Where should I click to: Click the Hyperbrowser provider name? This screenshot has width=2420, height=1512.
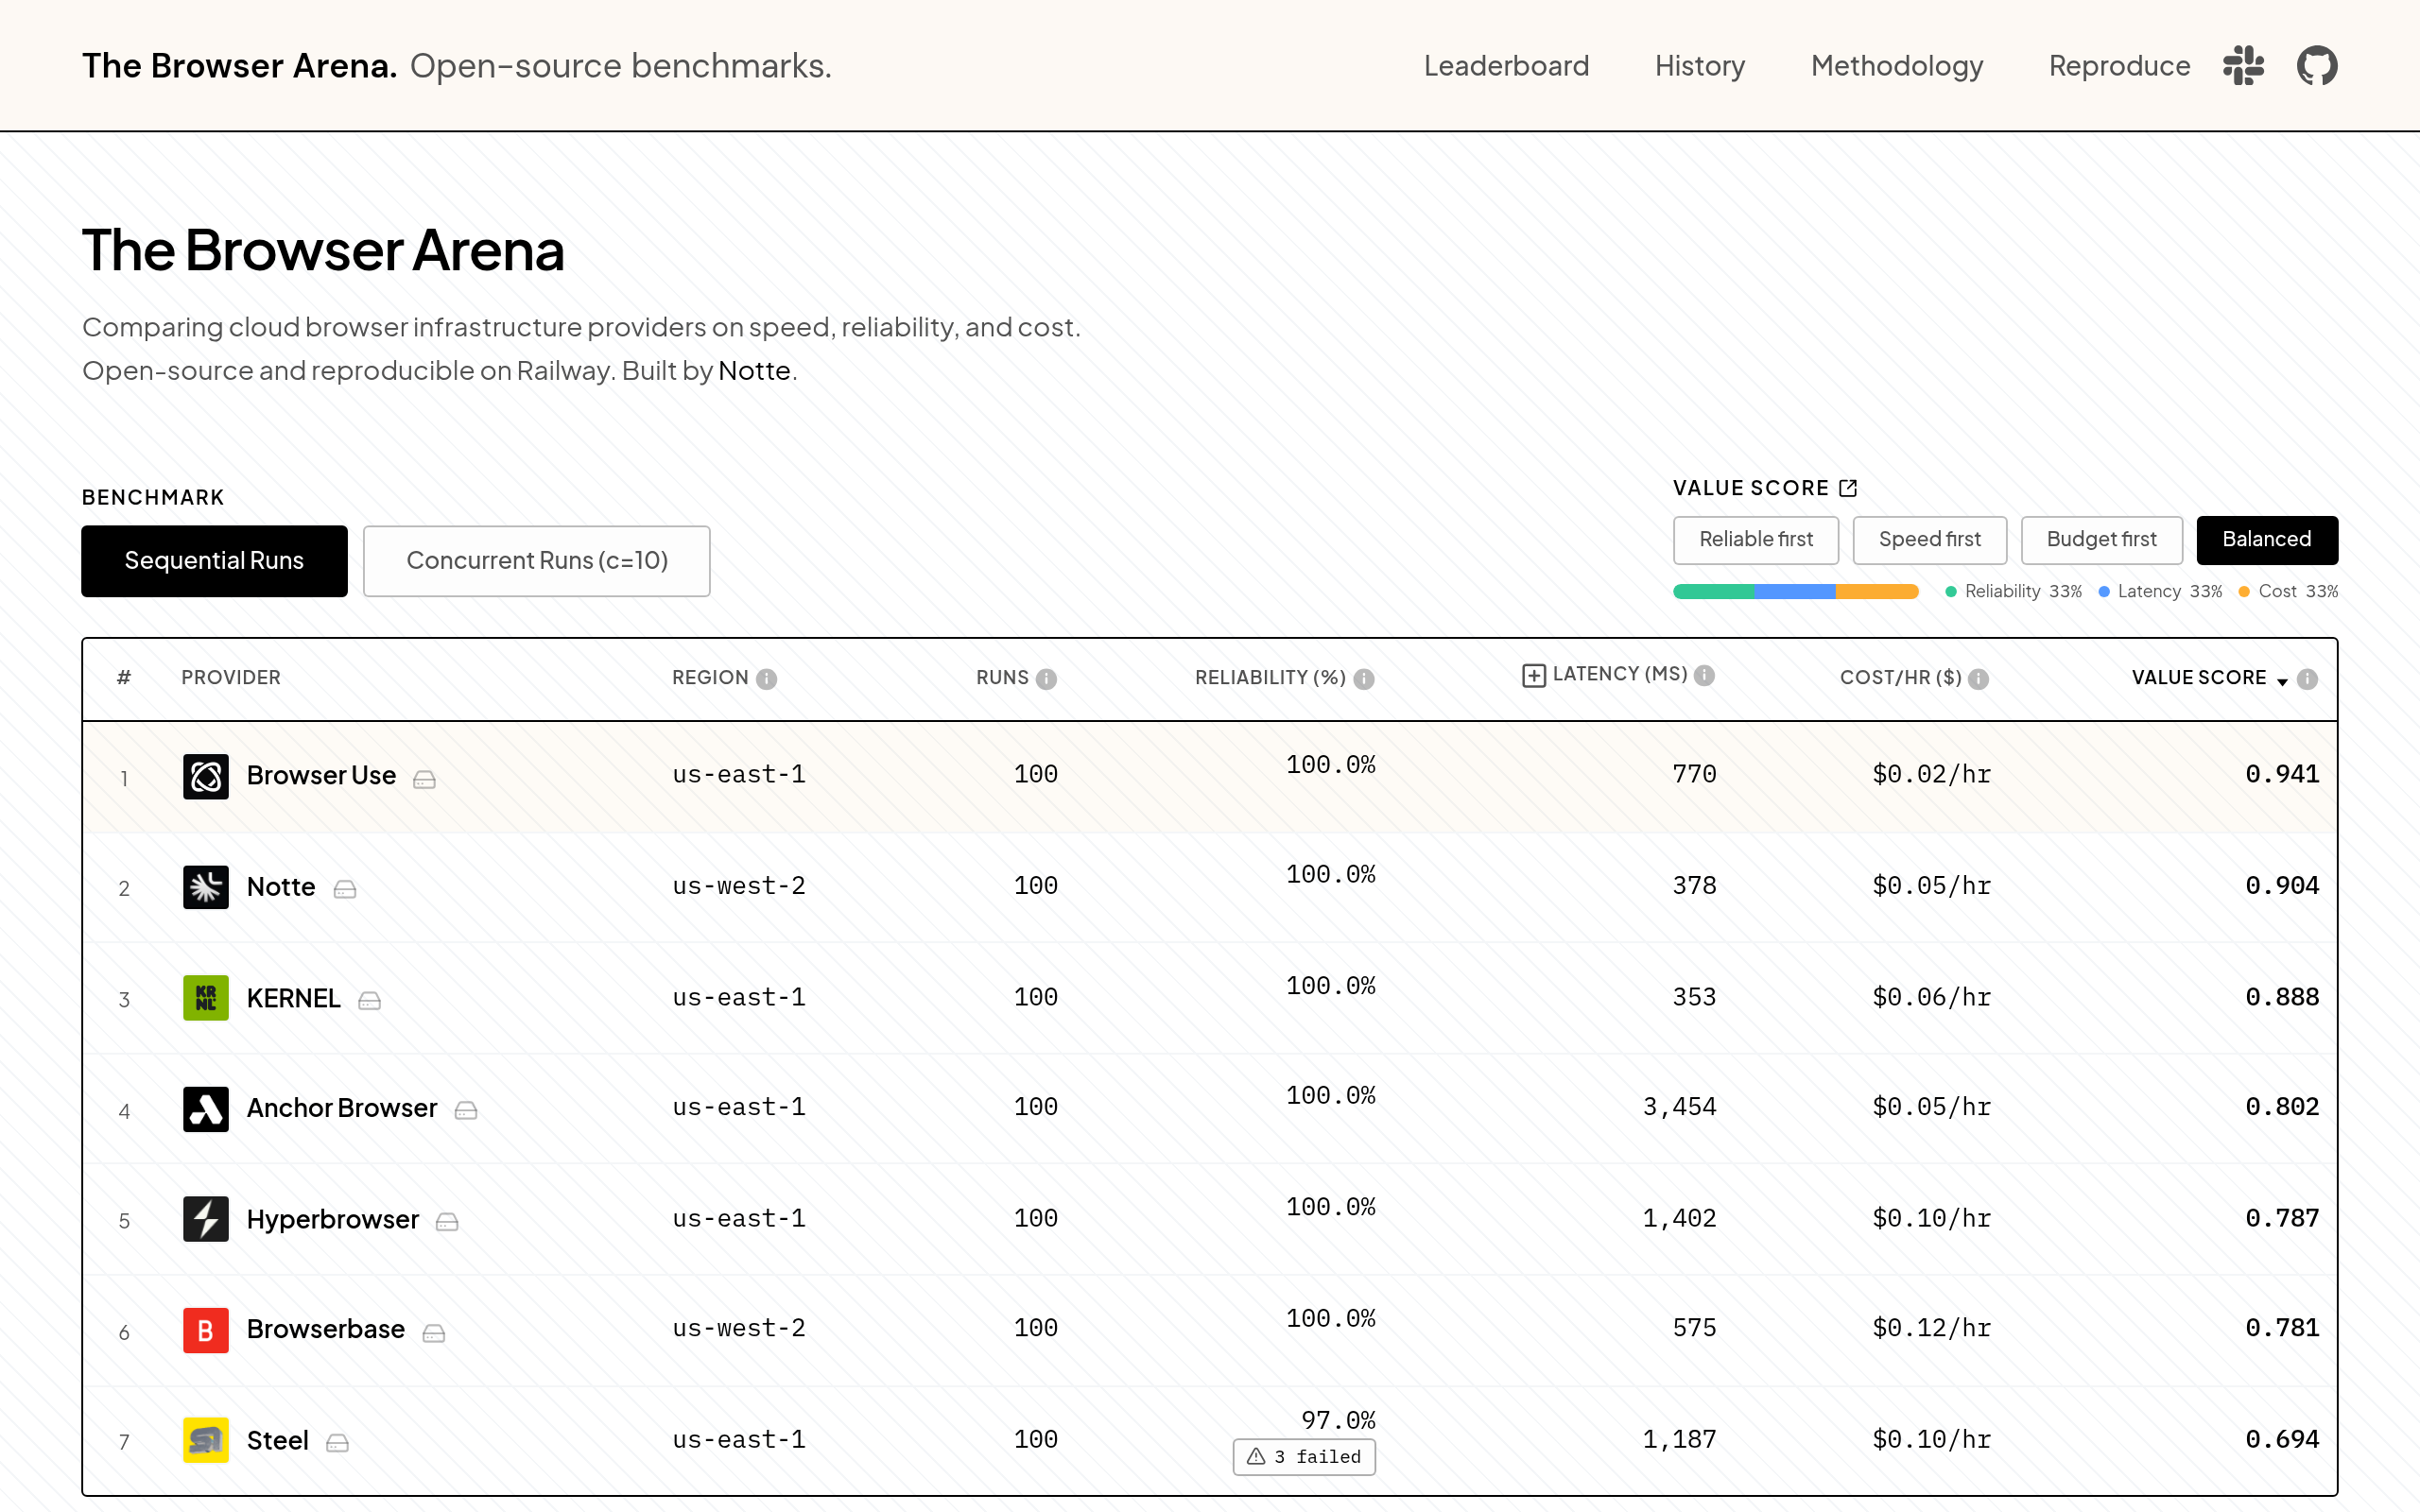(332, 1219)
